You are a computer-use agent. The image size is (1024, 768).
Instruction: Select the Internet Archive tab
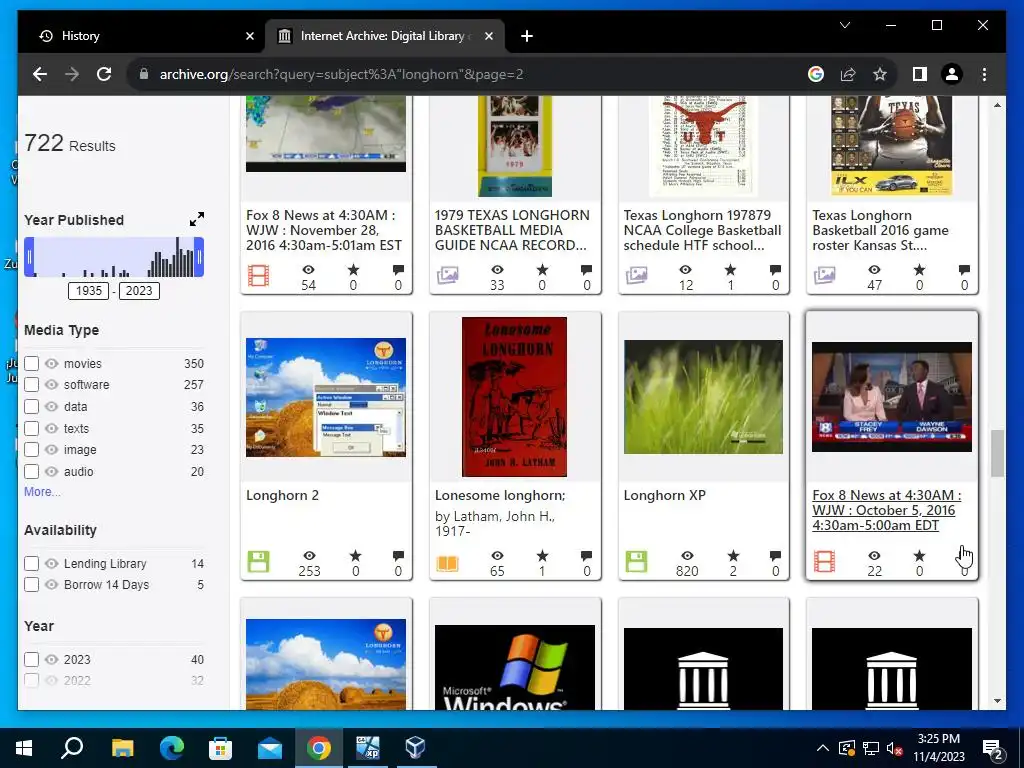click(384, 36)
